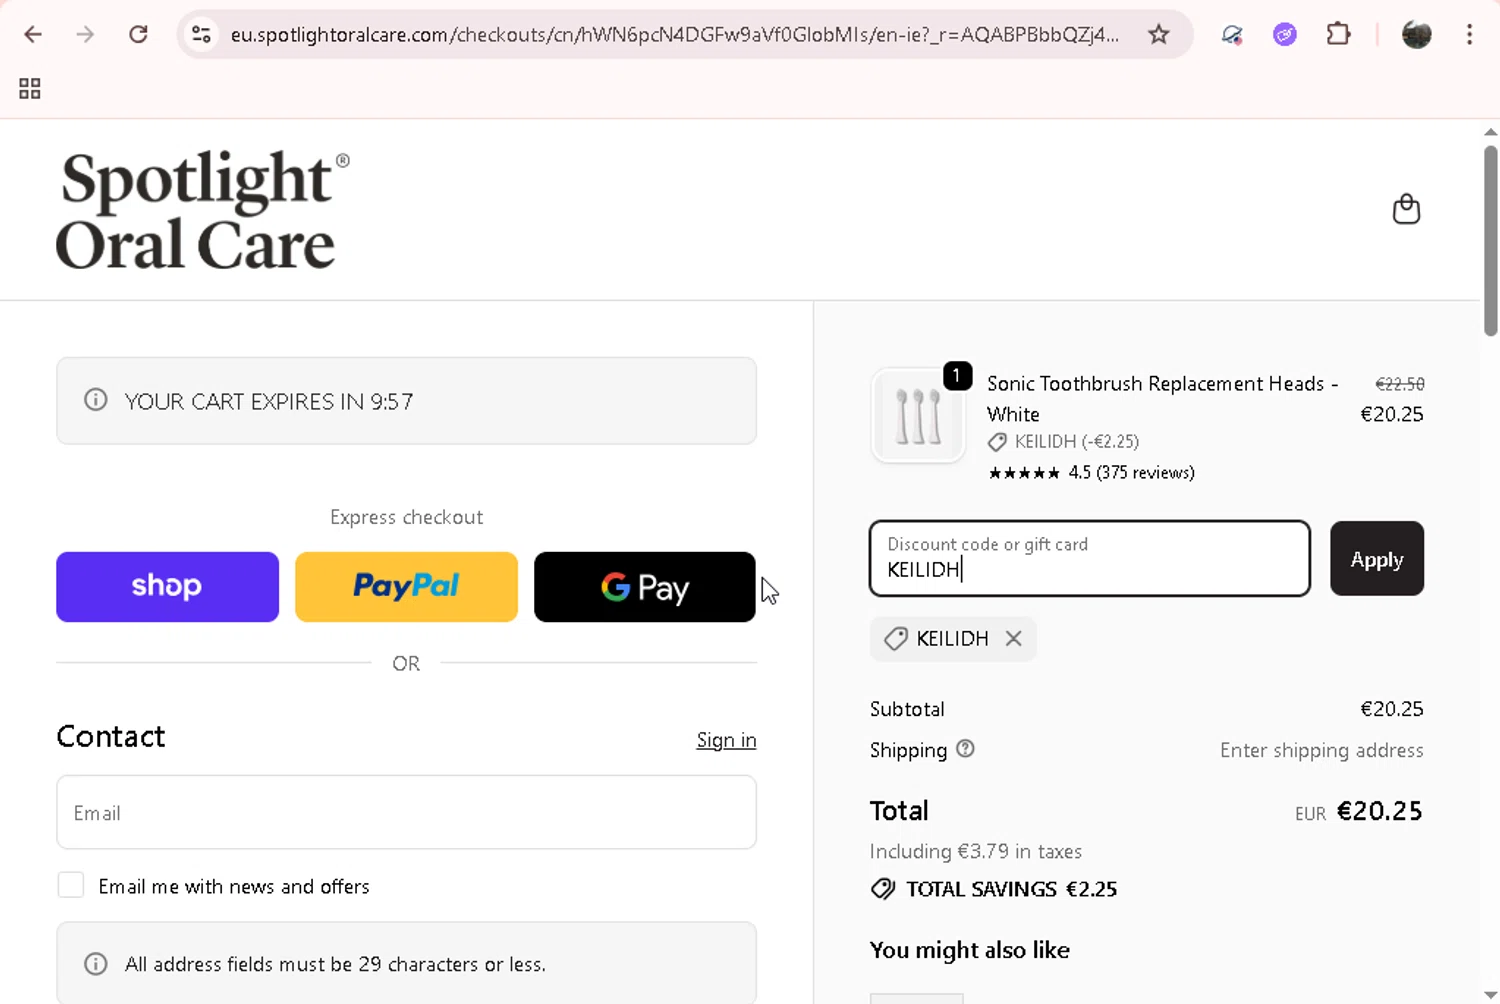Viewport: 1500px width, 1004px height.
Task: Pay with Shop express checkout
Action: pyautogui.click(x=167, y=587)
